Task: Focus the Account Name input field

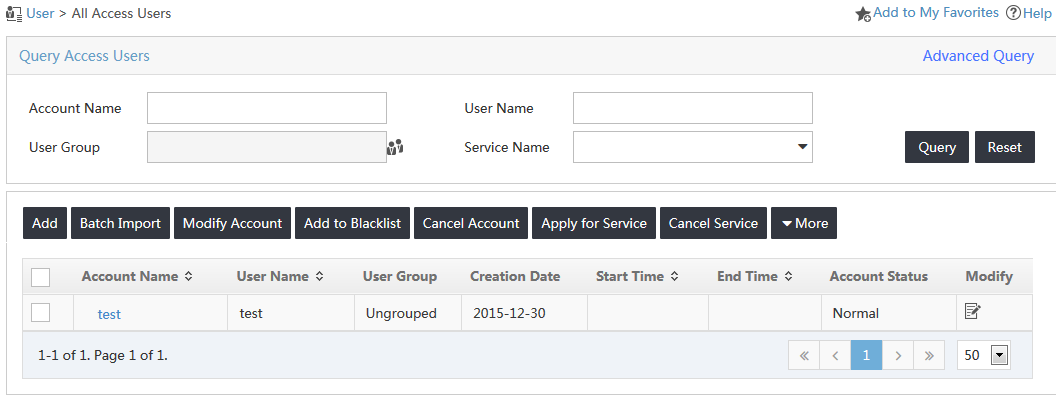Action: pos(267,108)
